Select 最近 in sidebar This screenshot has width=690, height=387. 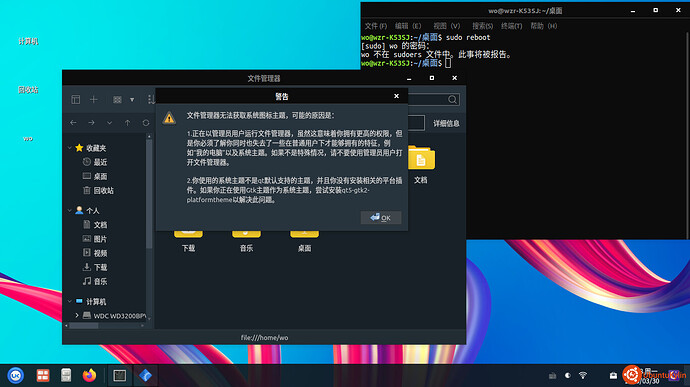100,162
